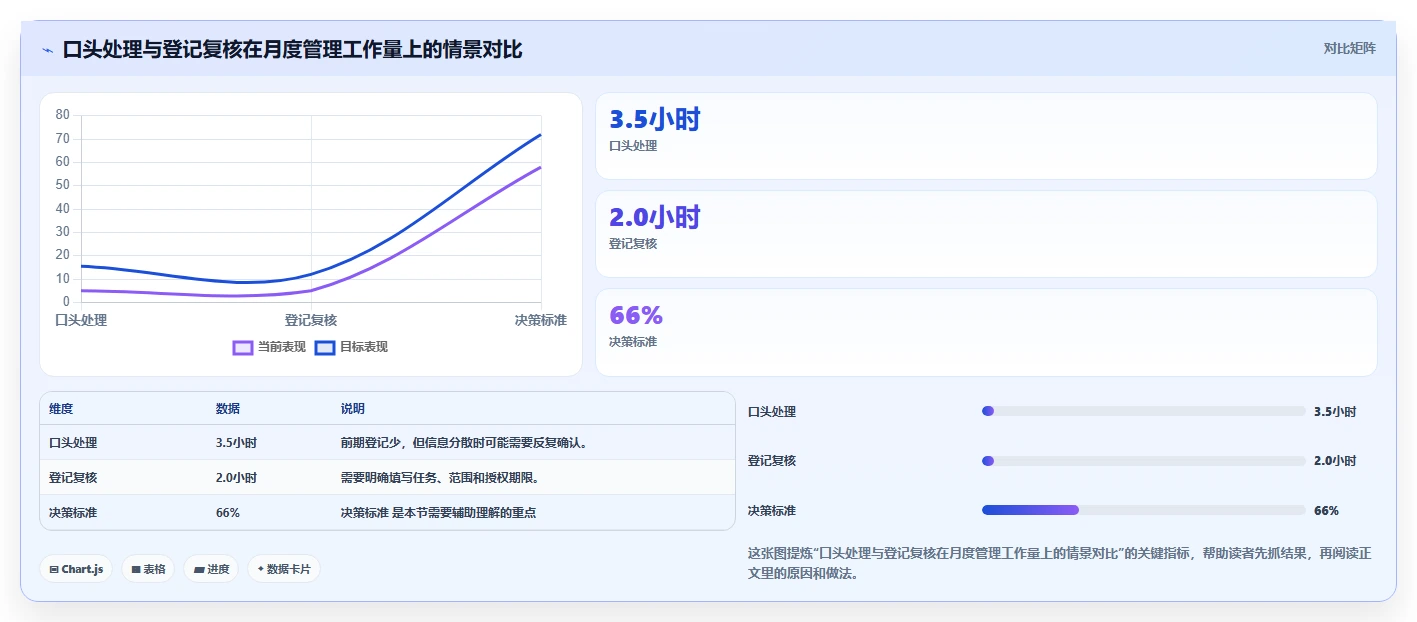Click the 口头处理 table row label
Image resolution: width=1417 pixels, height=622 pixels.
point(73,443)
